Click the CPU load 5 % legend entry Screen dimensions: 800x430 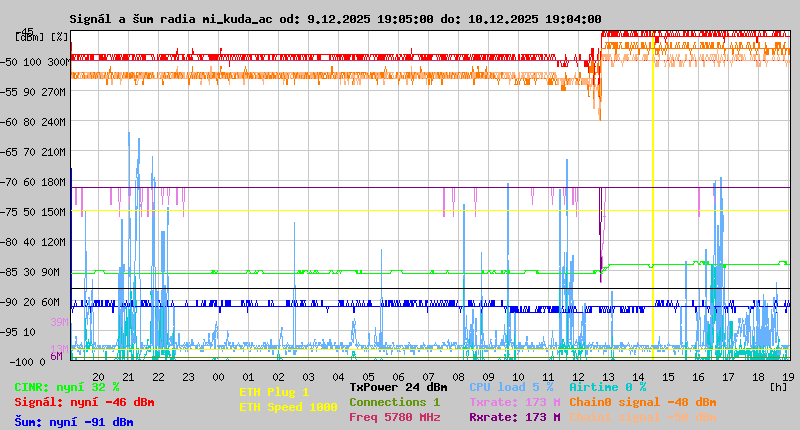point(511,387)
